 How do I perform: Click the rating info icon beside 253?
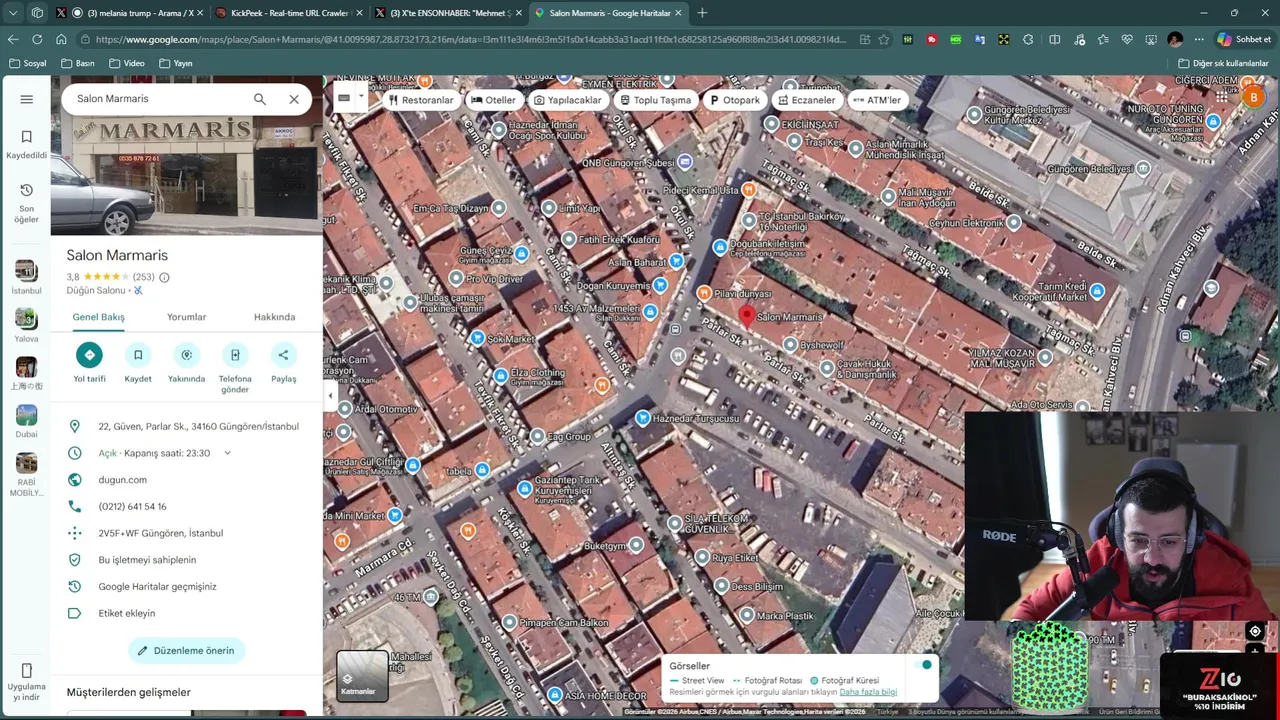coord(164,277)
